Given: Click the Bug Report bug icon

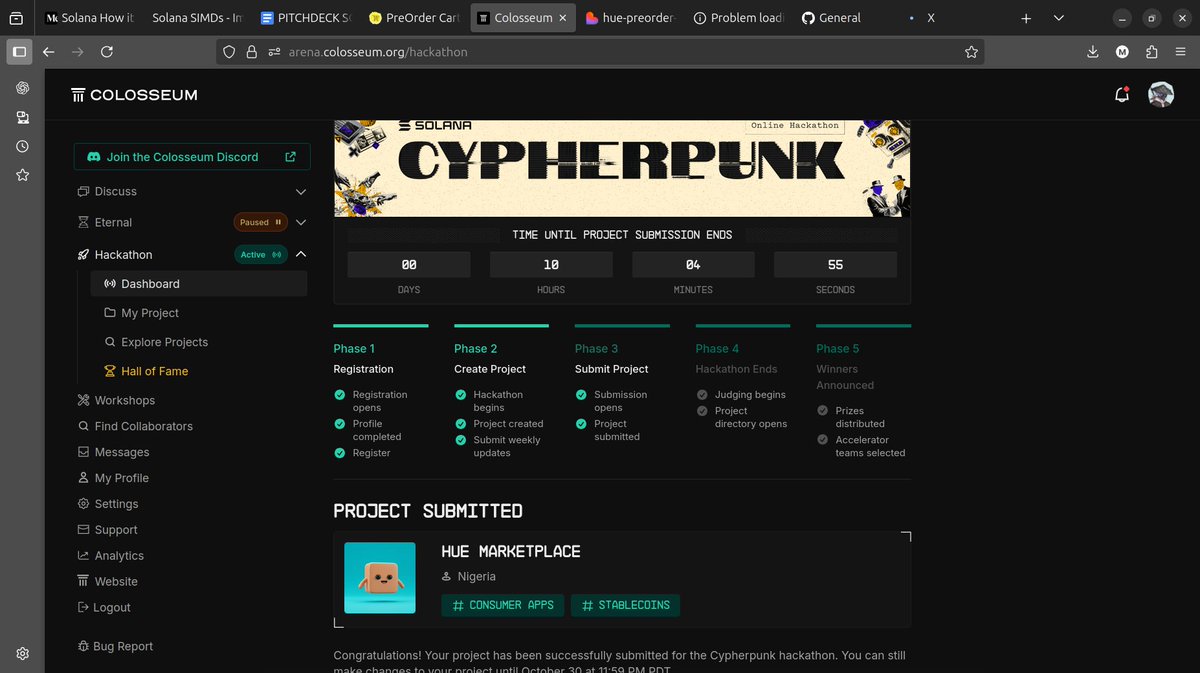Looking at the screenshot, I should (x=84, y=646).
